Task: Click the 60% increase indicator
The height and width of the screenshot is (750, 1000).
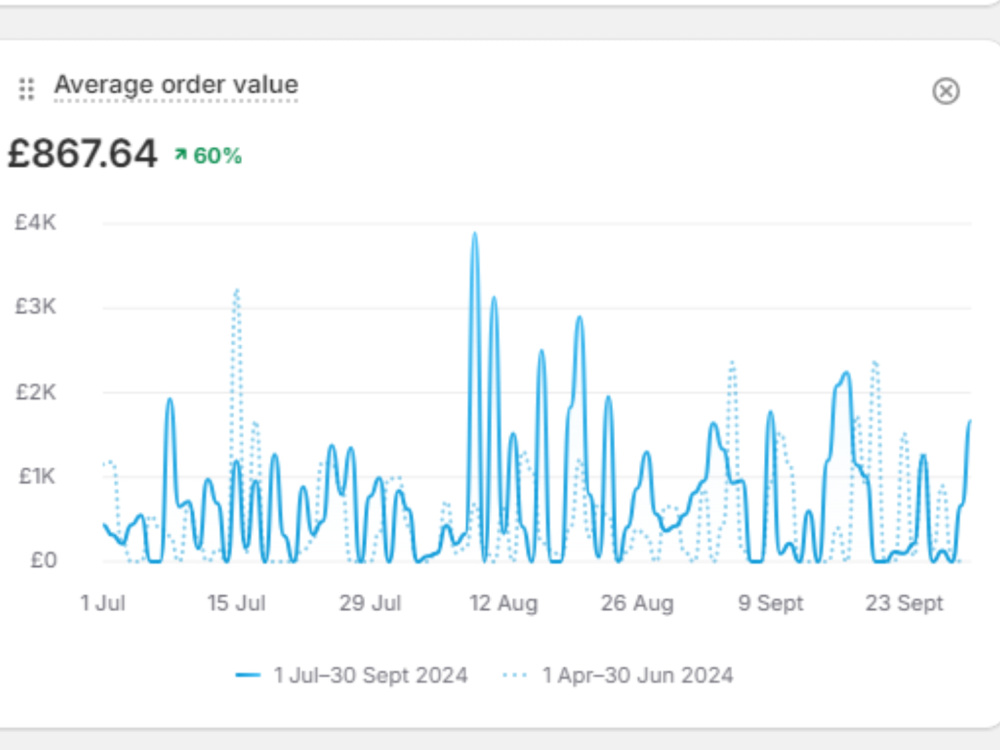Action: point(209,156)
